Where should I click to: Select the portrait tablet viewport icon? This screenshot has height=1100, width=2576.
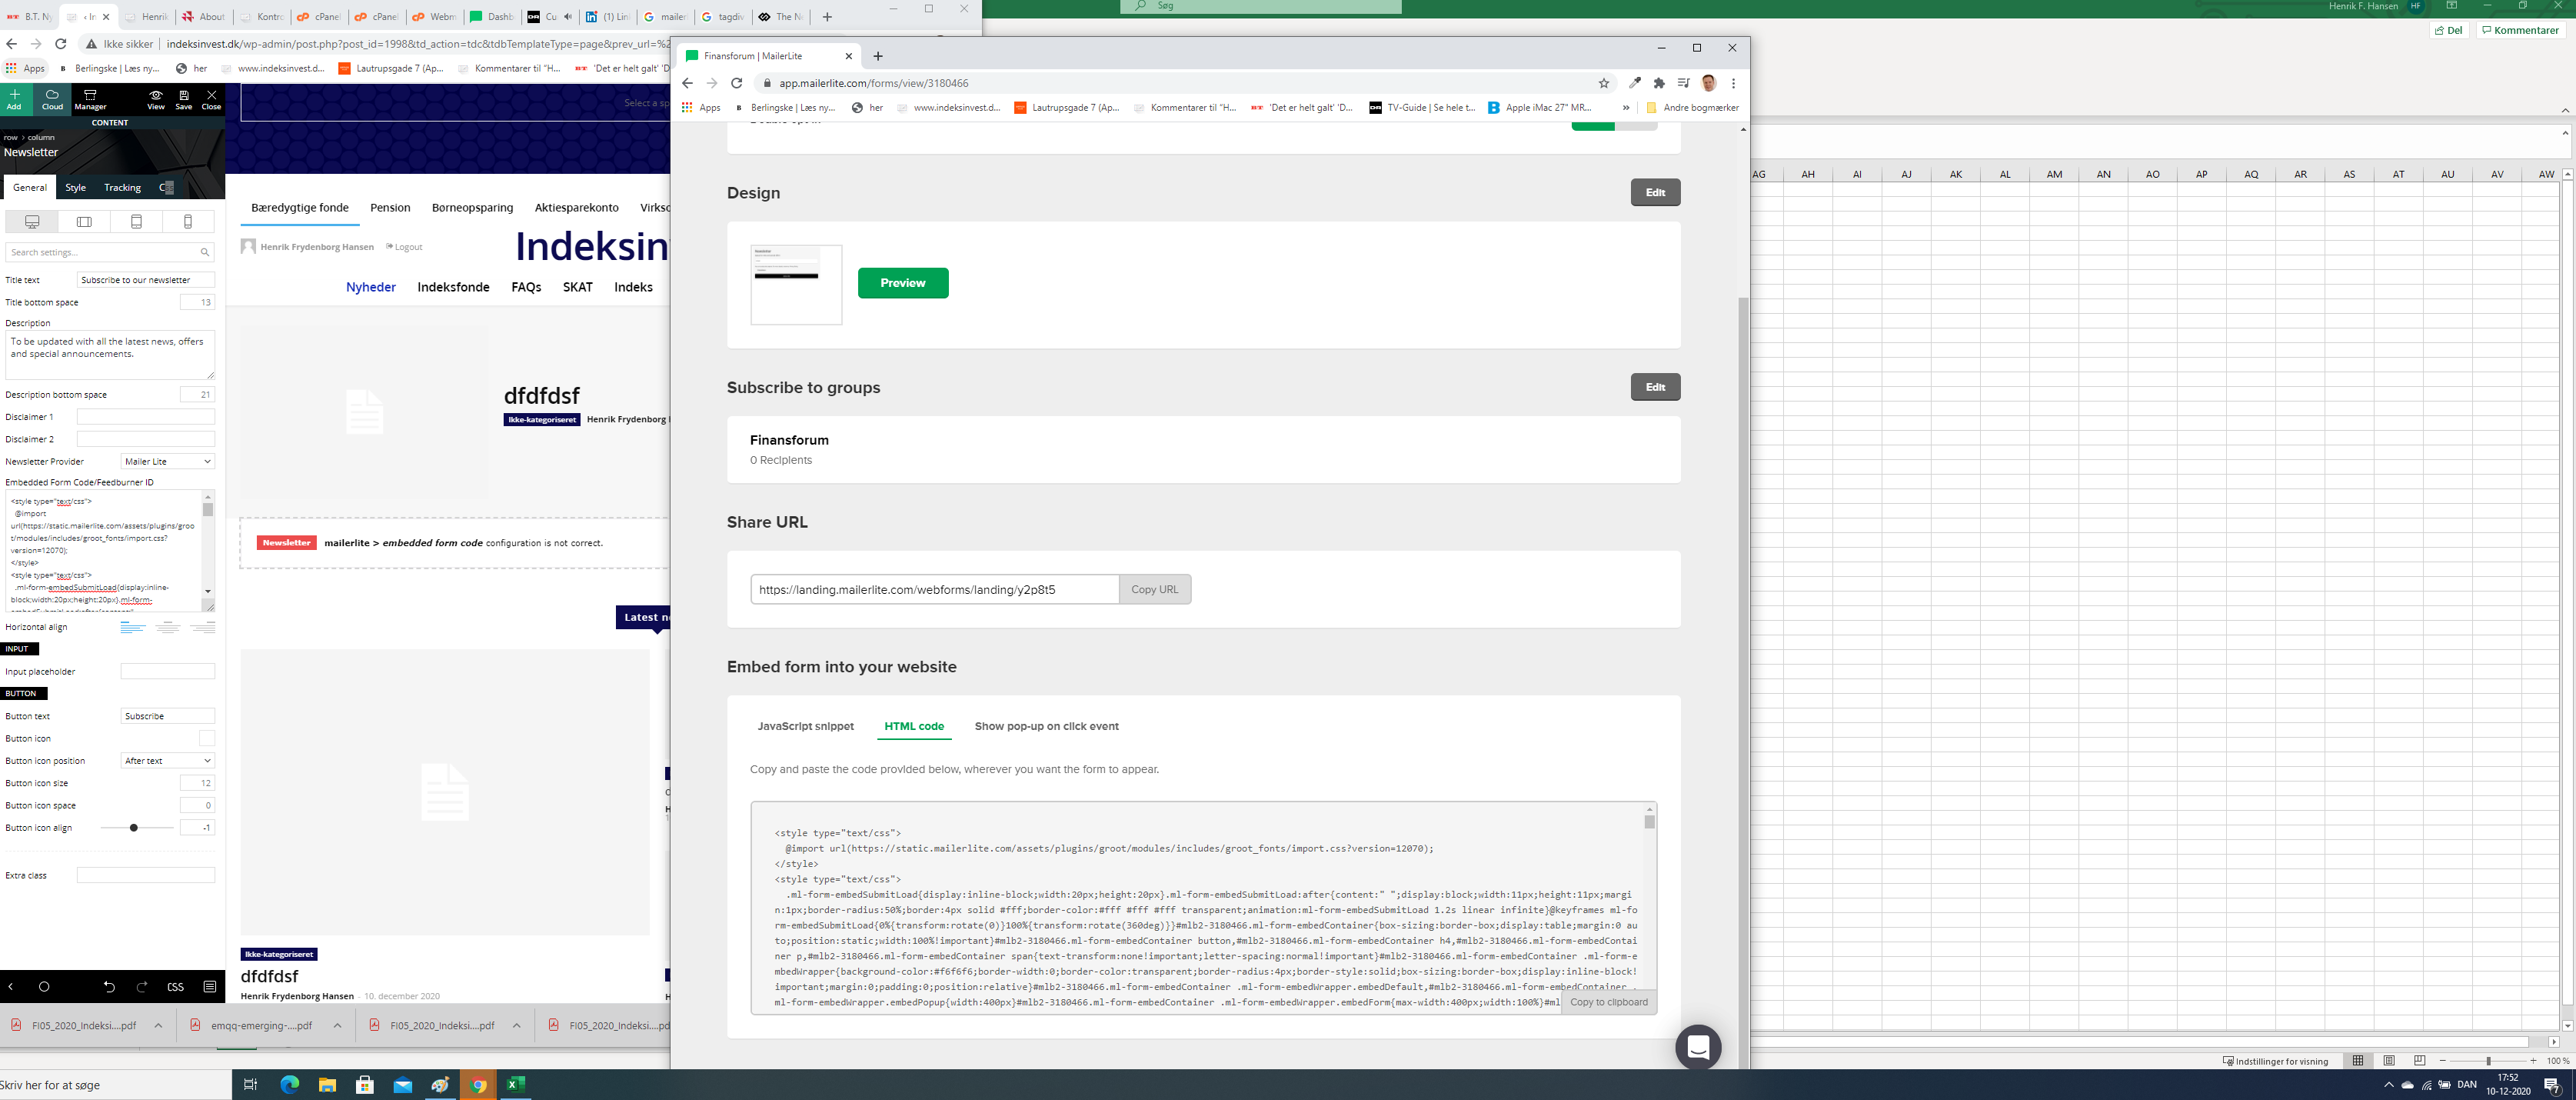pyautogui.click(x=136, y=221)
